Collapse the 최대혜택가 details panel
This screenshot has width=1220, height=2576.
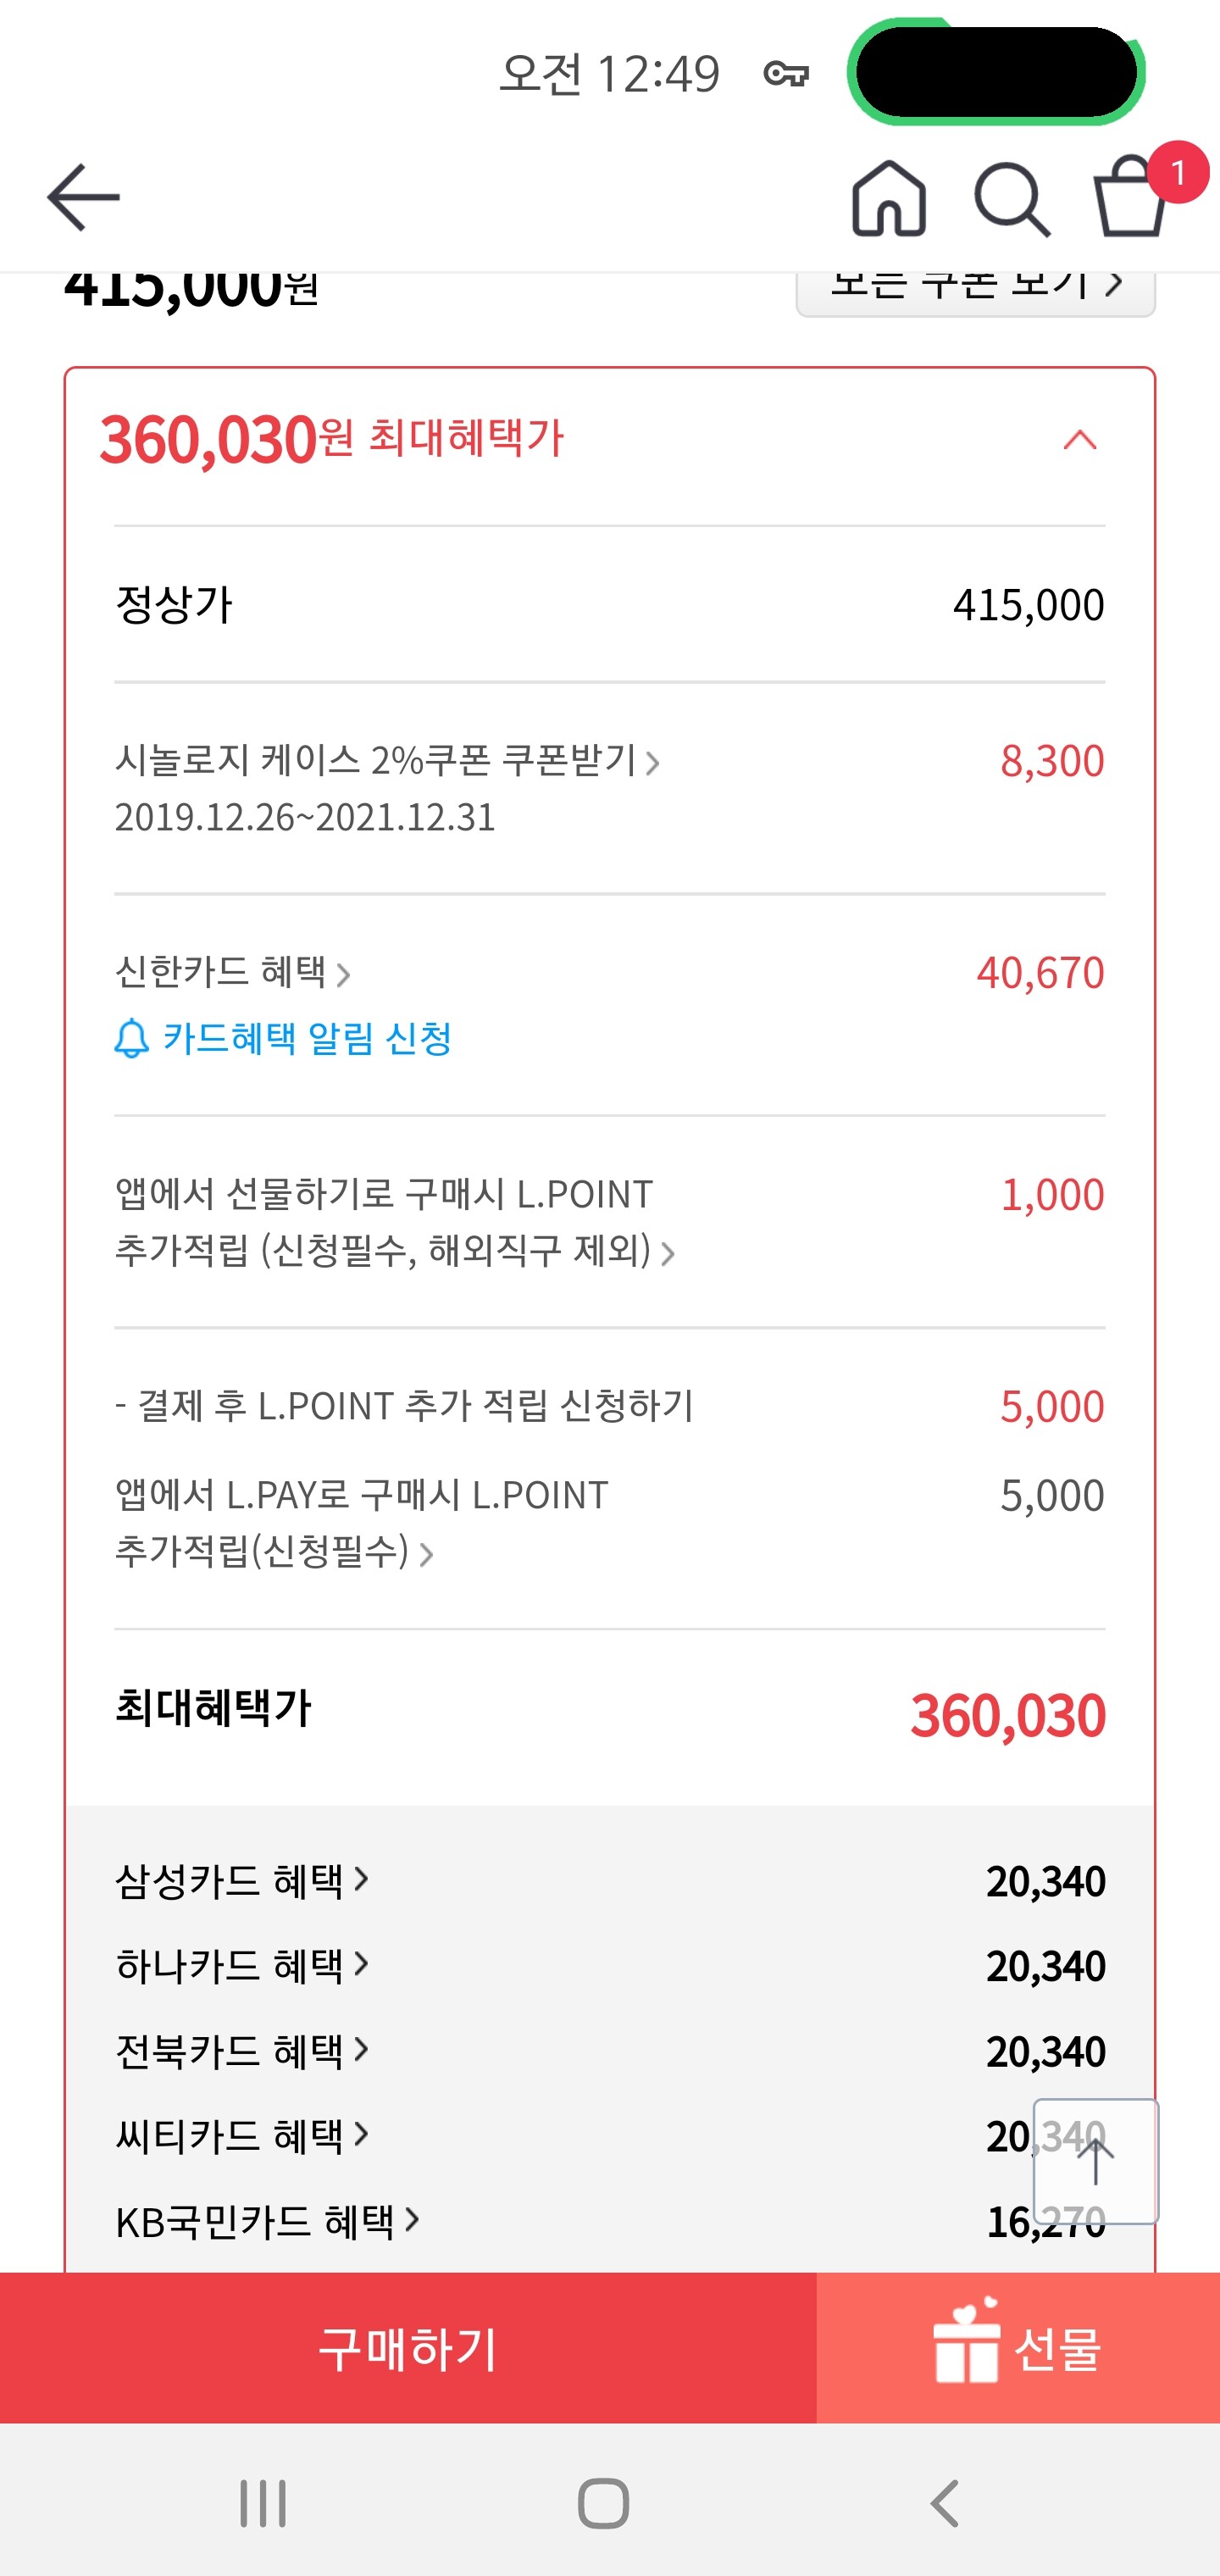pos(1079,440)
